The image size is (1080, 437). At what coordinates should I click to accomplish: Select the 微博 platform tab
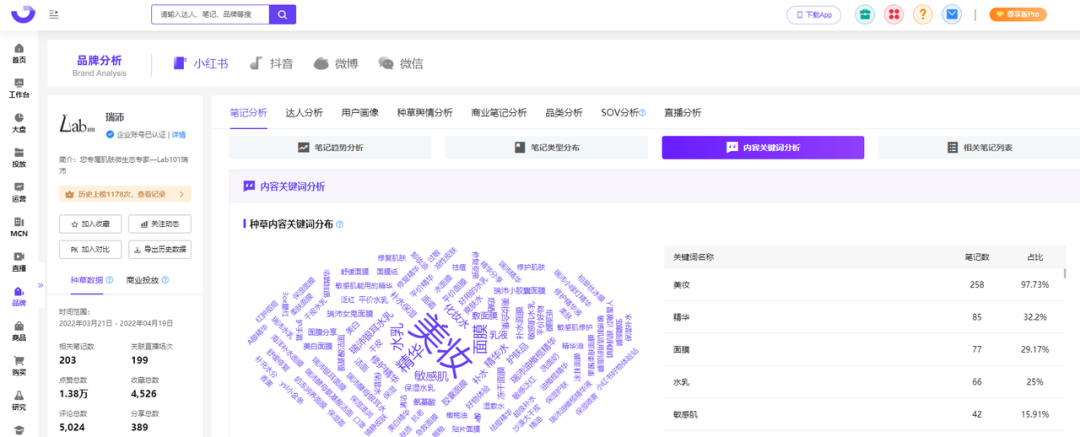335,63
